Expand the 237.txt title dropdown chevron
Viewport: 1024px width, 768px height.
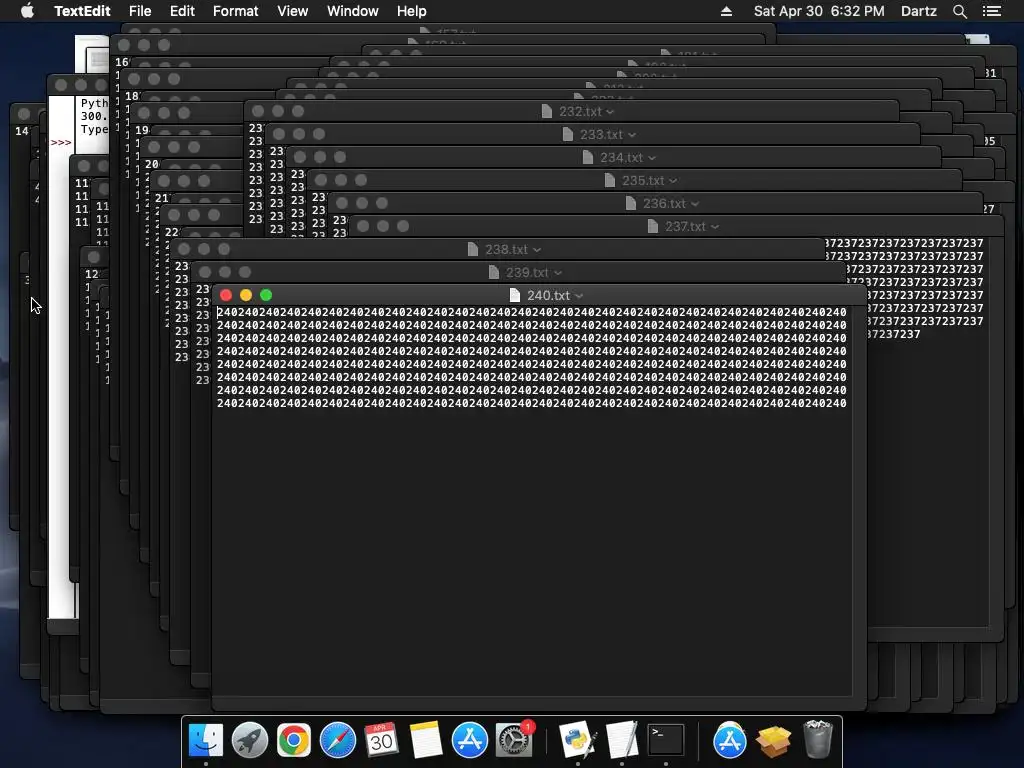coord(715,227)
